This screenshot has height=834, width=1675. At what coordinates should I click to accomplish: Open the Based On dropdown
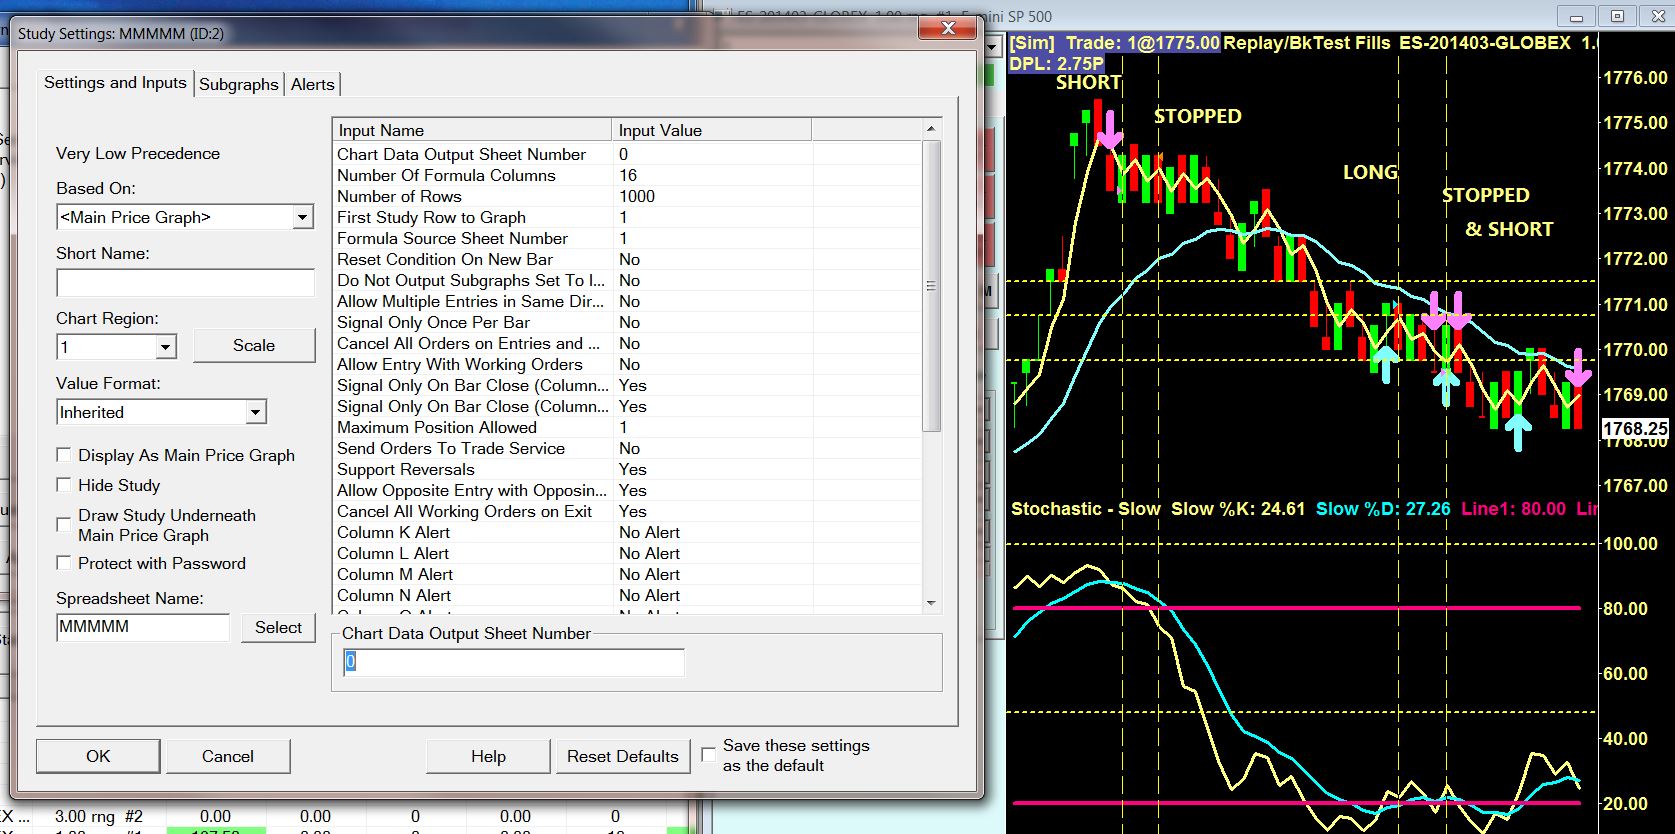point(302,217)
